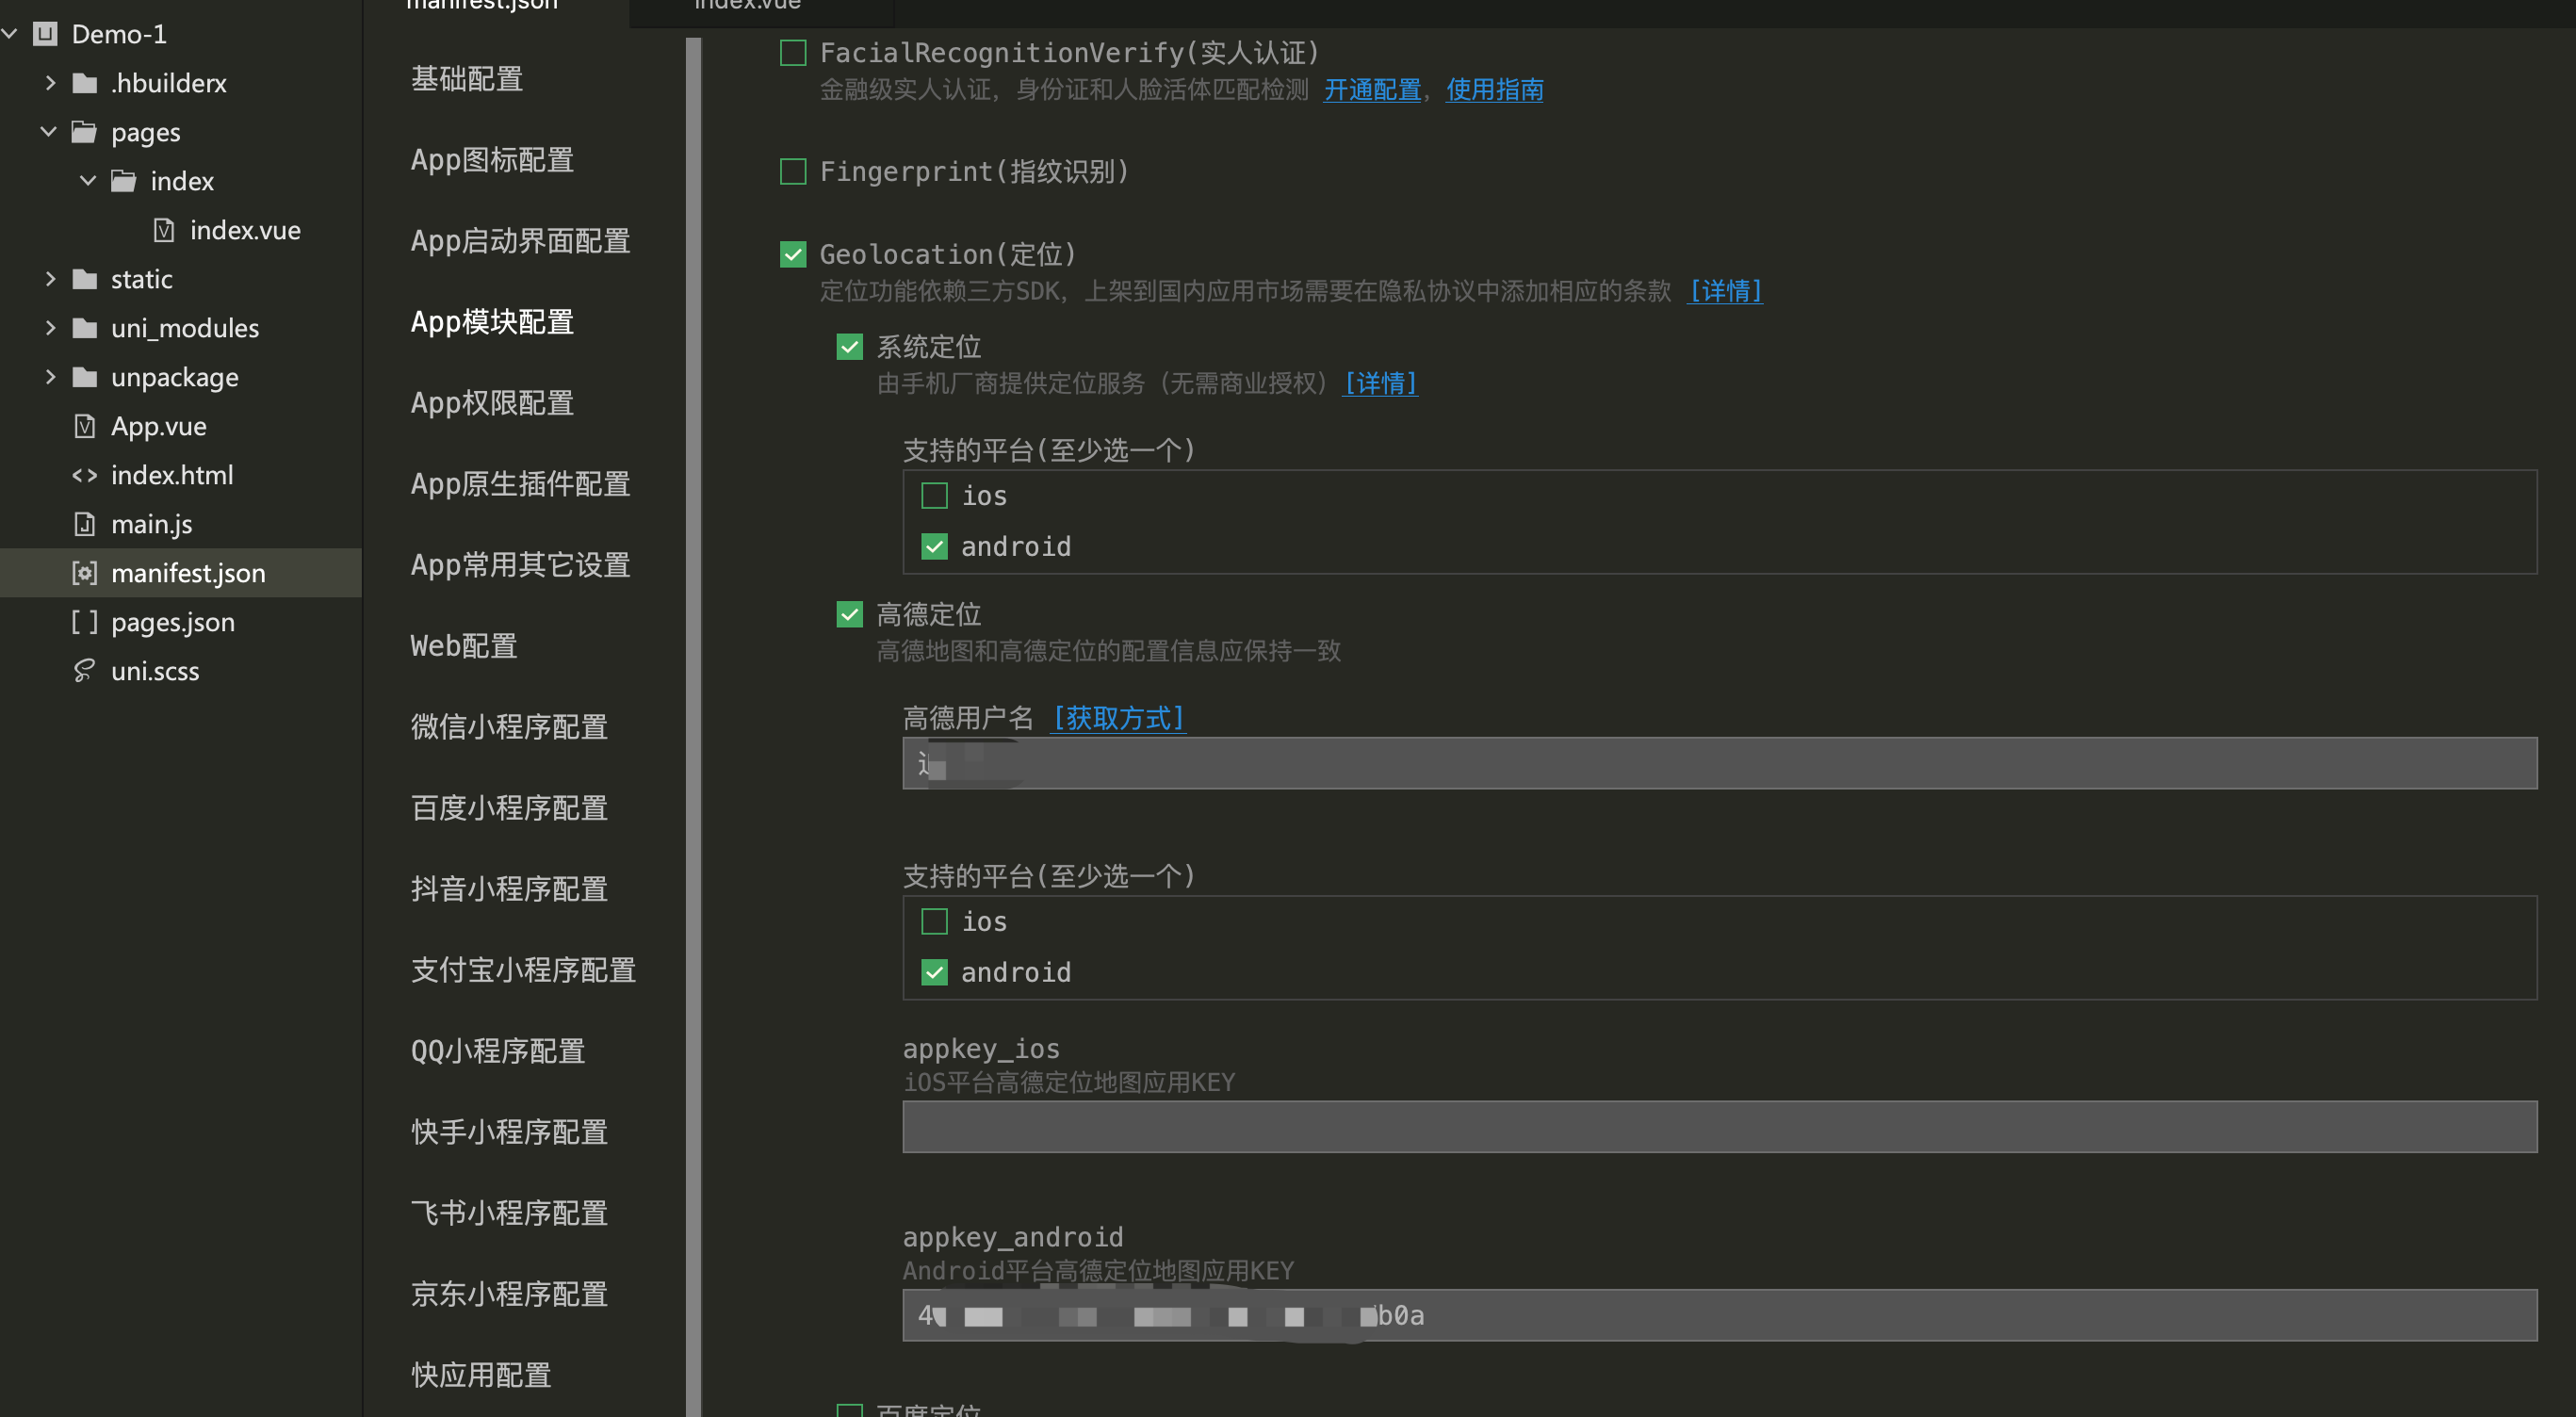Open App图标配置 section
Image resolution: width=2576 pixels, height=1417 pixels.
pos(492,160)
